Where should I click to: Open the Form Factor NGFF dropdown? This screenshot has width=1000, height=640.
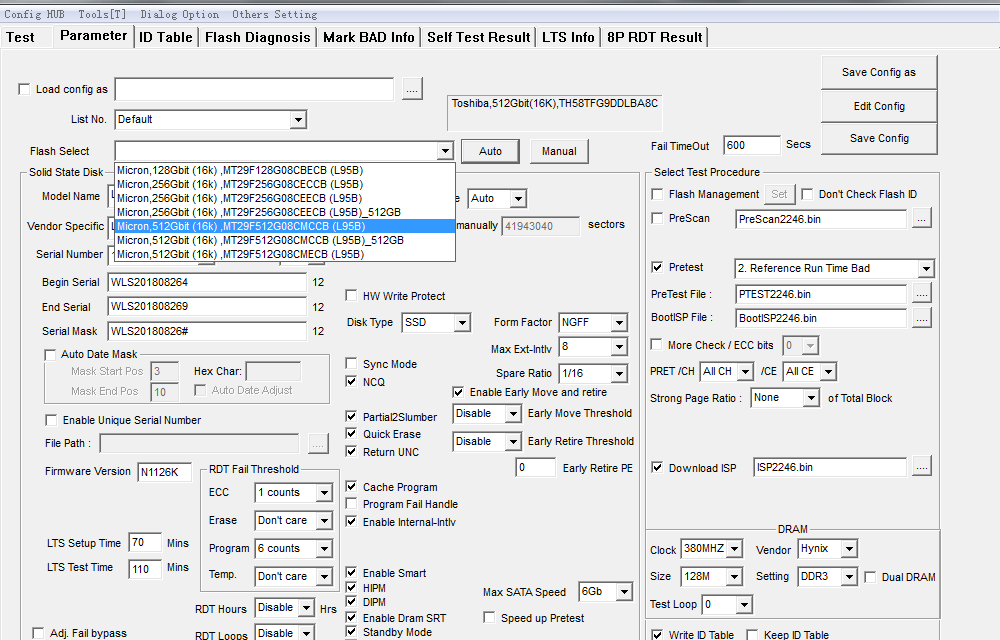[x=619, y=323]
